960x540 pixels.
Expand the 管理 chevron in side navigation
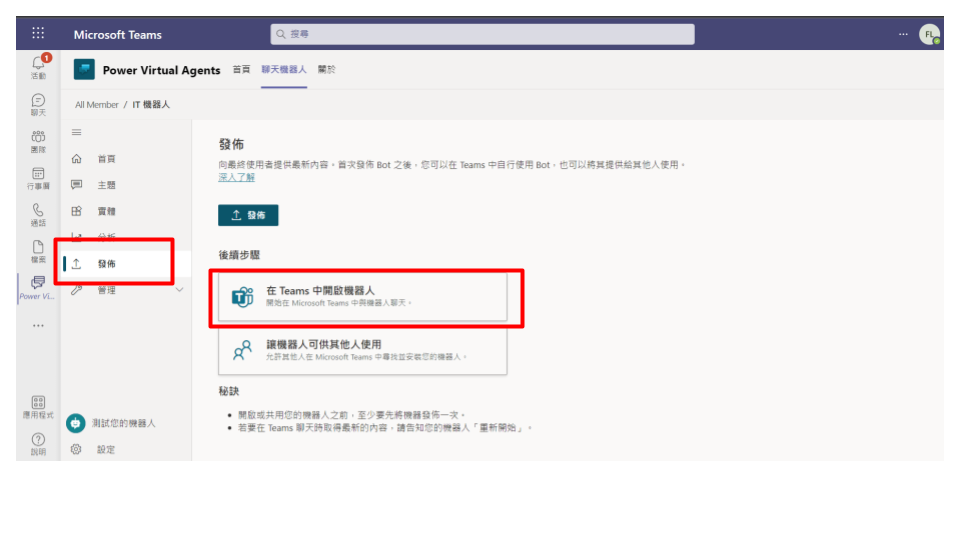[179, 290]
